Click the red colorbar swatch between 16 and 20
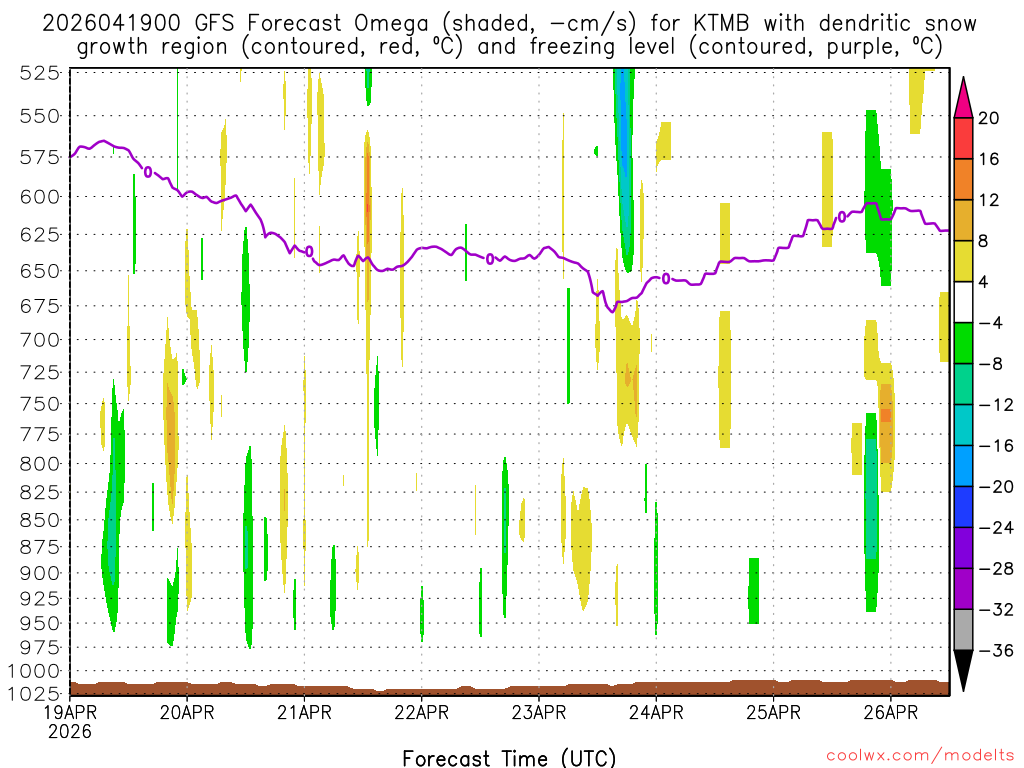 [x=963, y=138]
